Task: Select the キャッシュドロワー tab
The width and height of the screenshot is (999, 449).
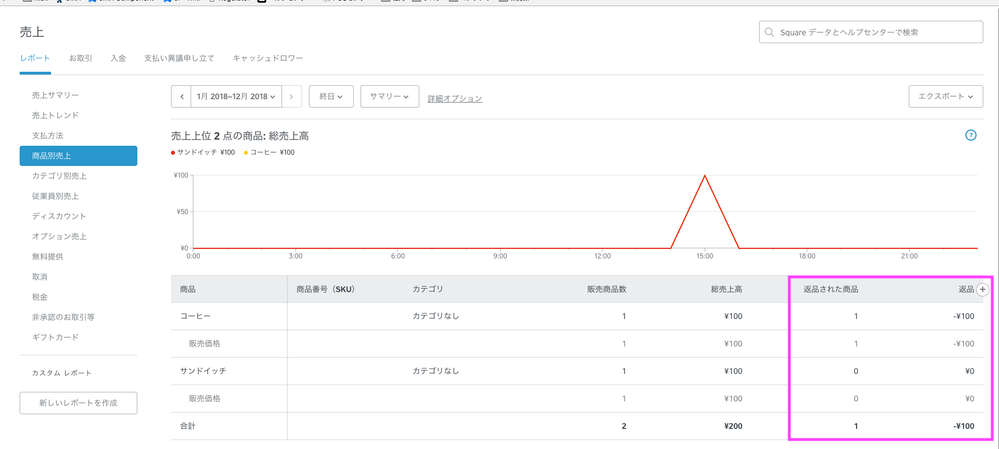Action: 267,59
